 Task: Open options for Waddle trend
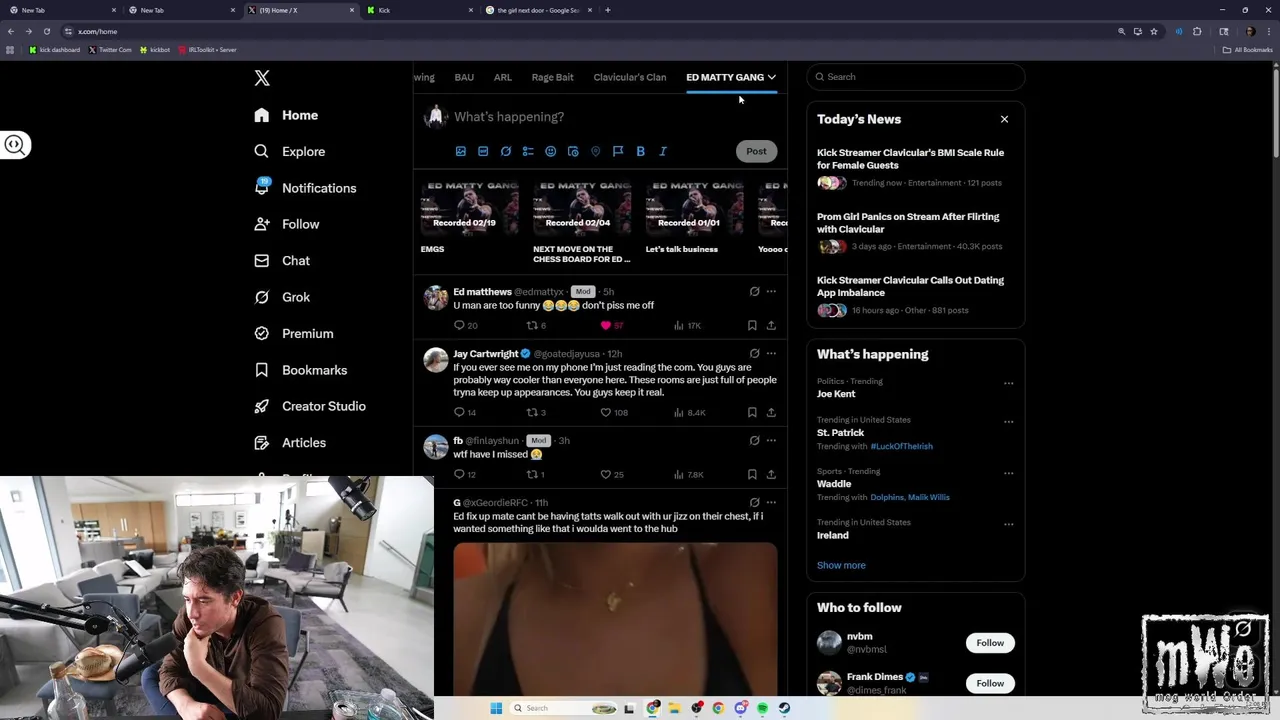[1008, 473]
